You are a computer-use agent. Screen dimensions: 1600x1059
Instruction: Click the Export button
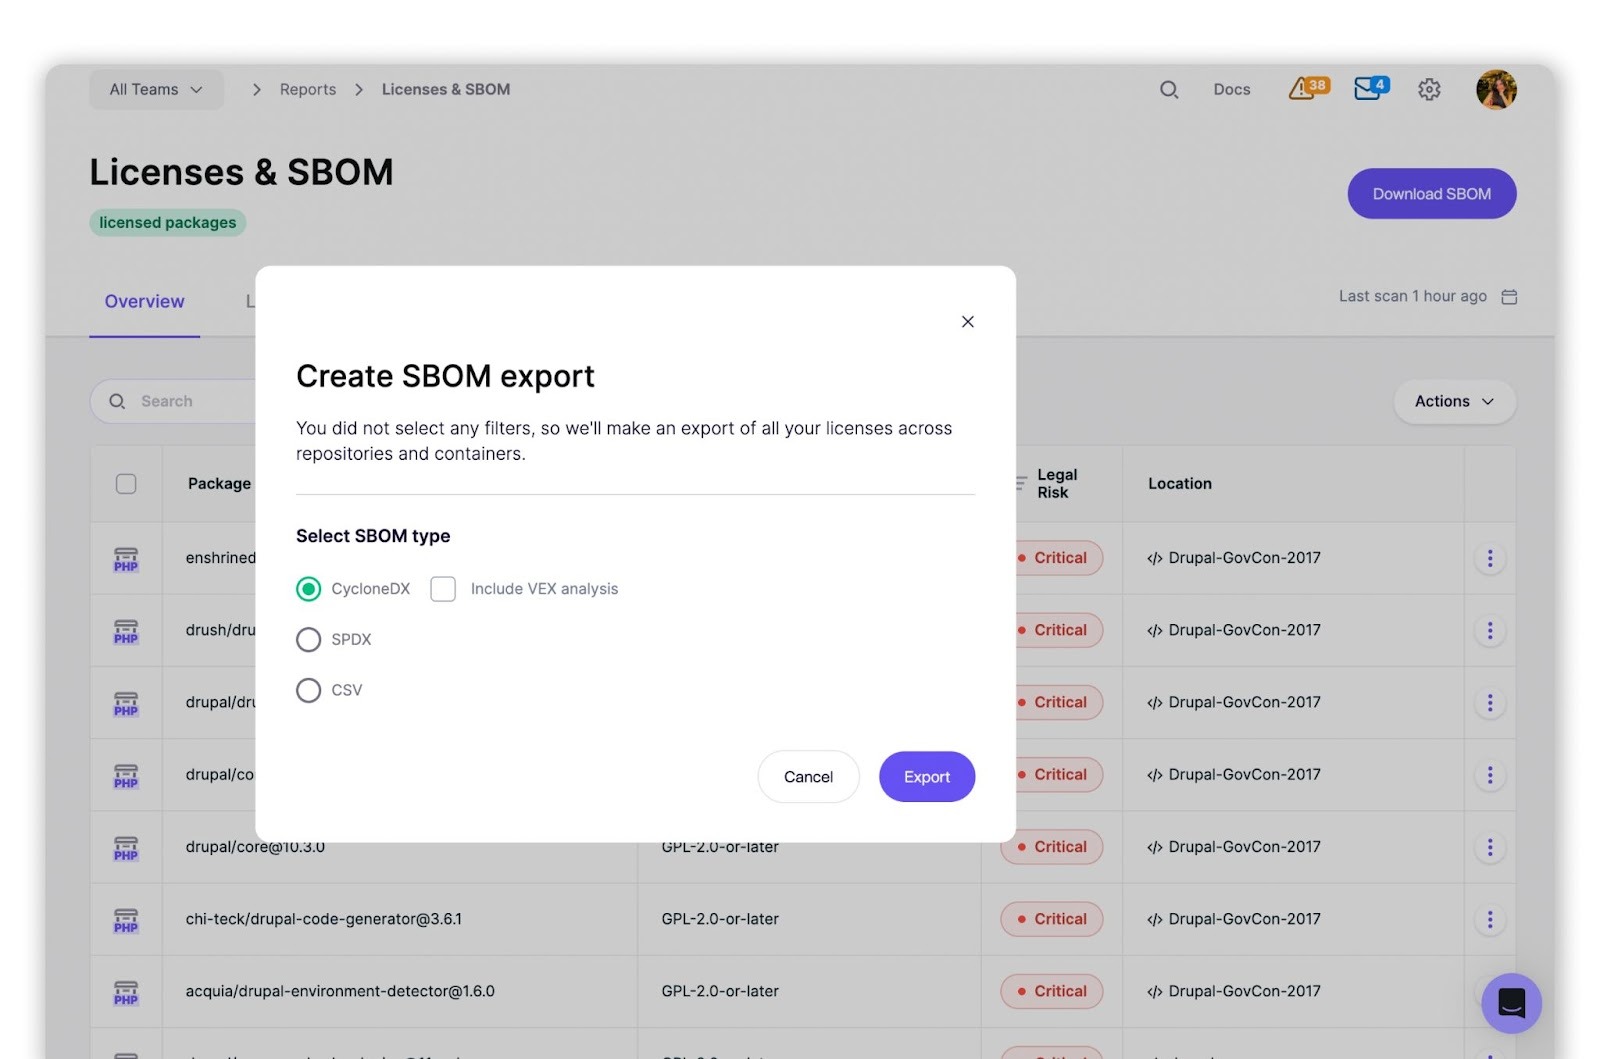tap(926, 777)
